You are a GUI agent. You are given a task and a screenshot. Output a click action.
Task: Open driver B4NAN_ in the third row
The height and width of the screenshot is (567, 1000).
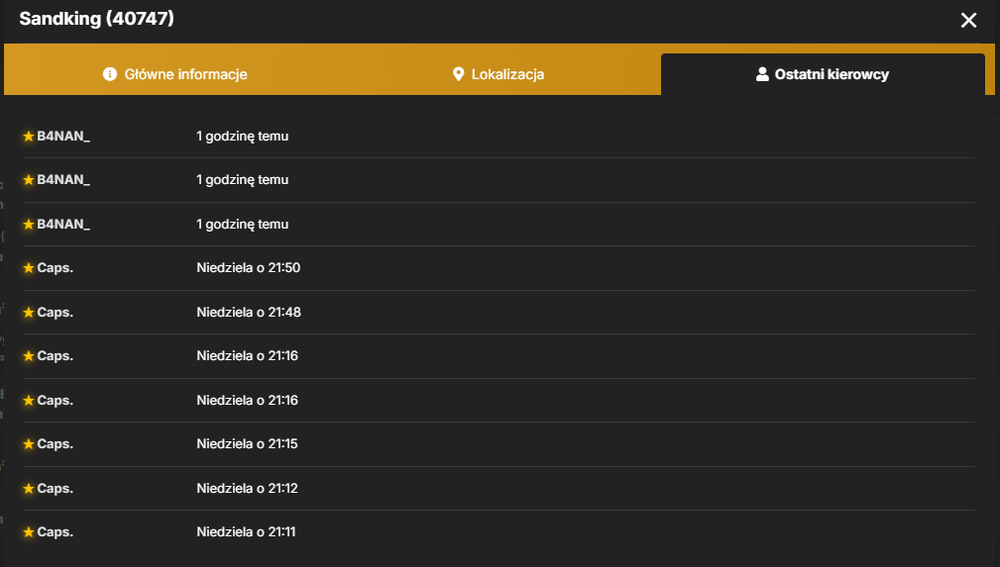[63, 224]
